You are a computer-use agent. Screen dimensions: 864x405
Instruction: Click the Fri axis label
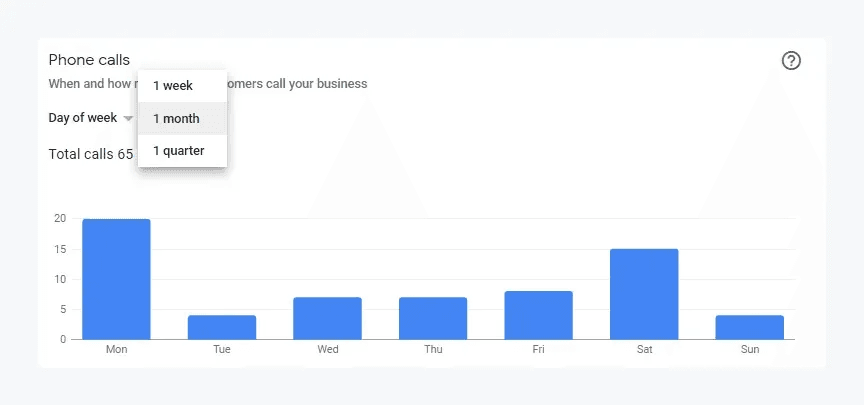538,350
